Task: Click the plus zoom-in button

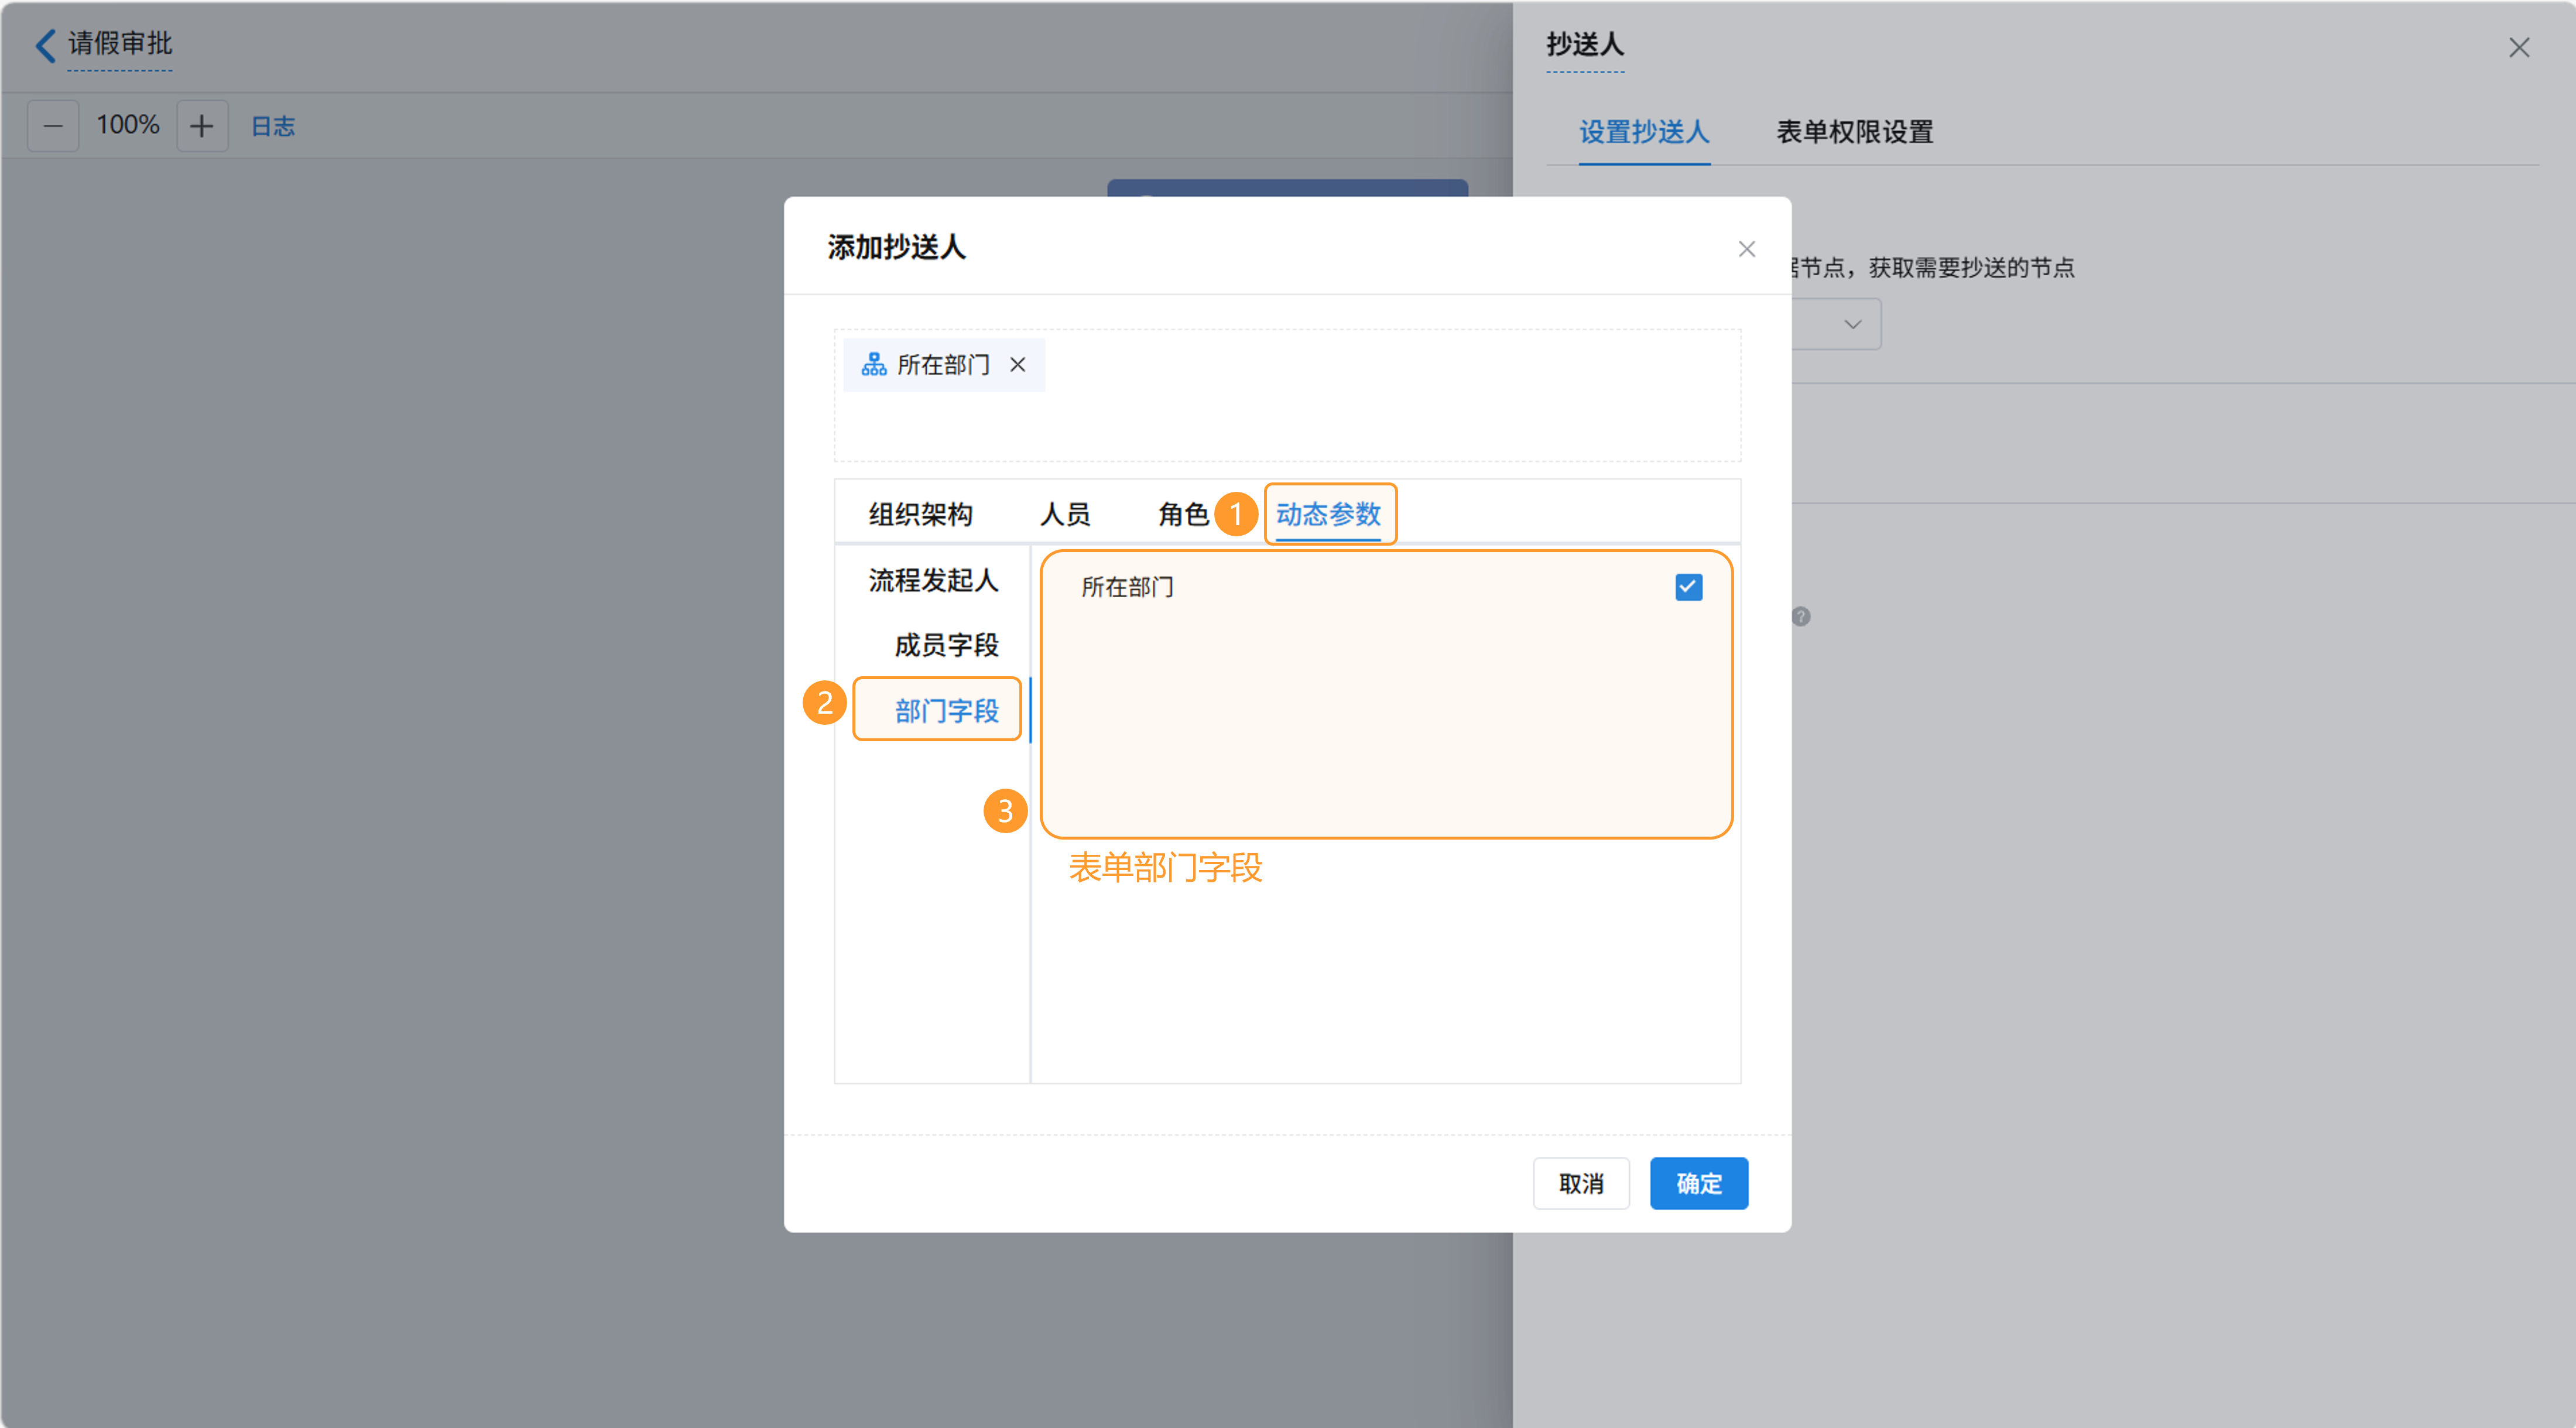Action: pyautogui.click(x=202, y=126)
